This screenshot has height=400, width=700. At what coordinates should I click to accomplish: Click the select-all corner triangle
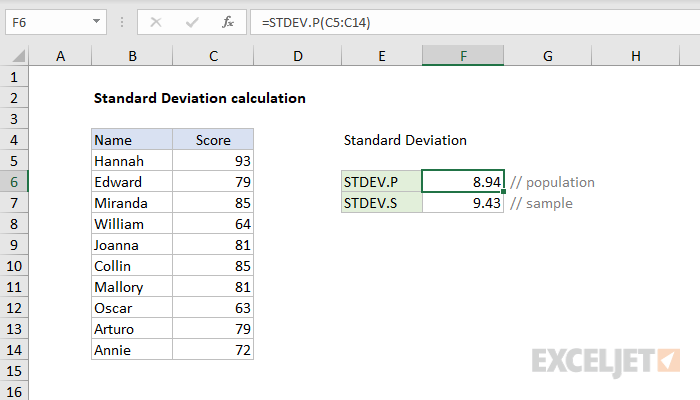pos(15,57)
